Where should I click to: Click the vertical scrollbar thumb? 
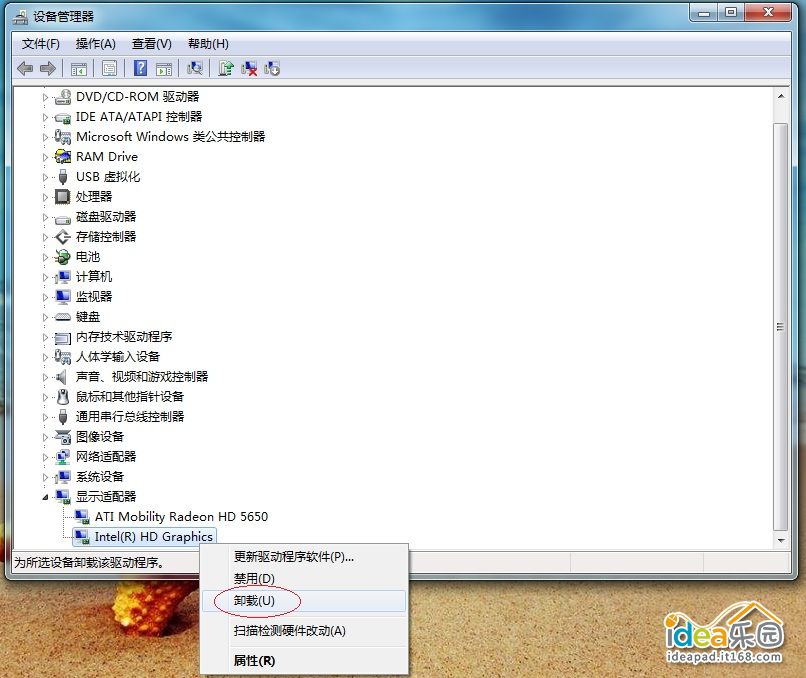point(781,326)
